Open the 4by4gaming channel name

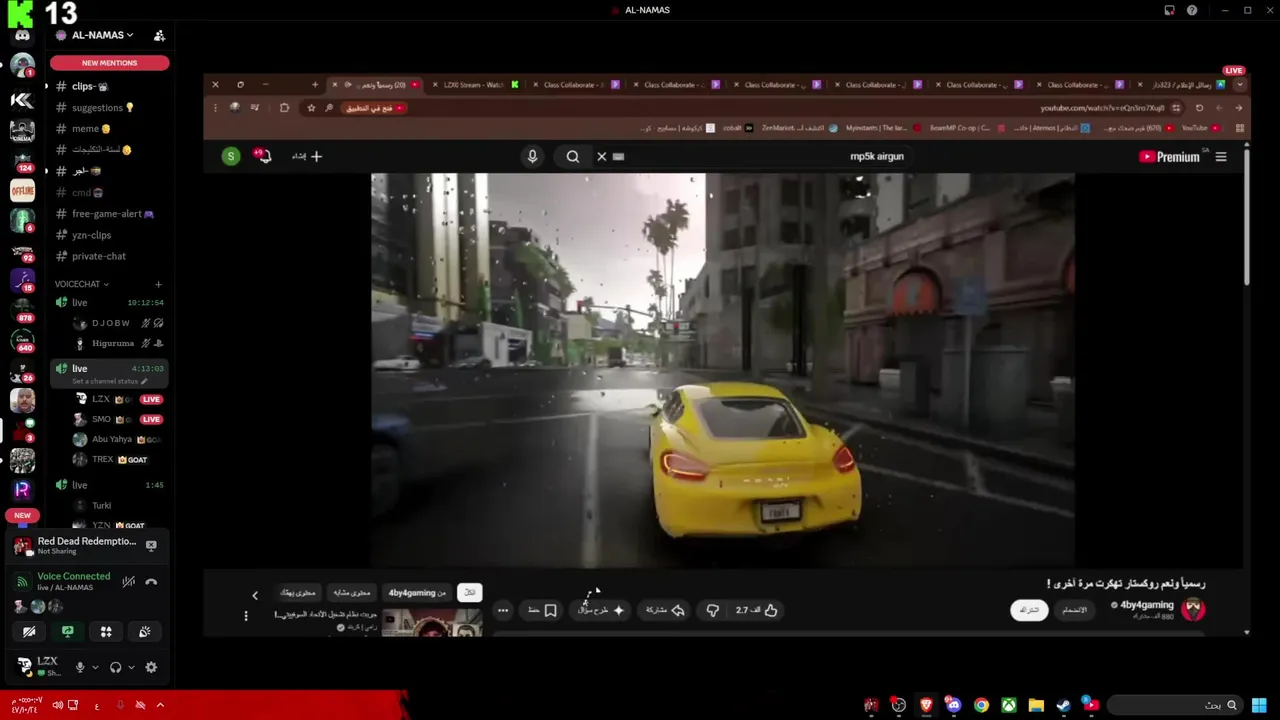point(1146,605)
